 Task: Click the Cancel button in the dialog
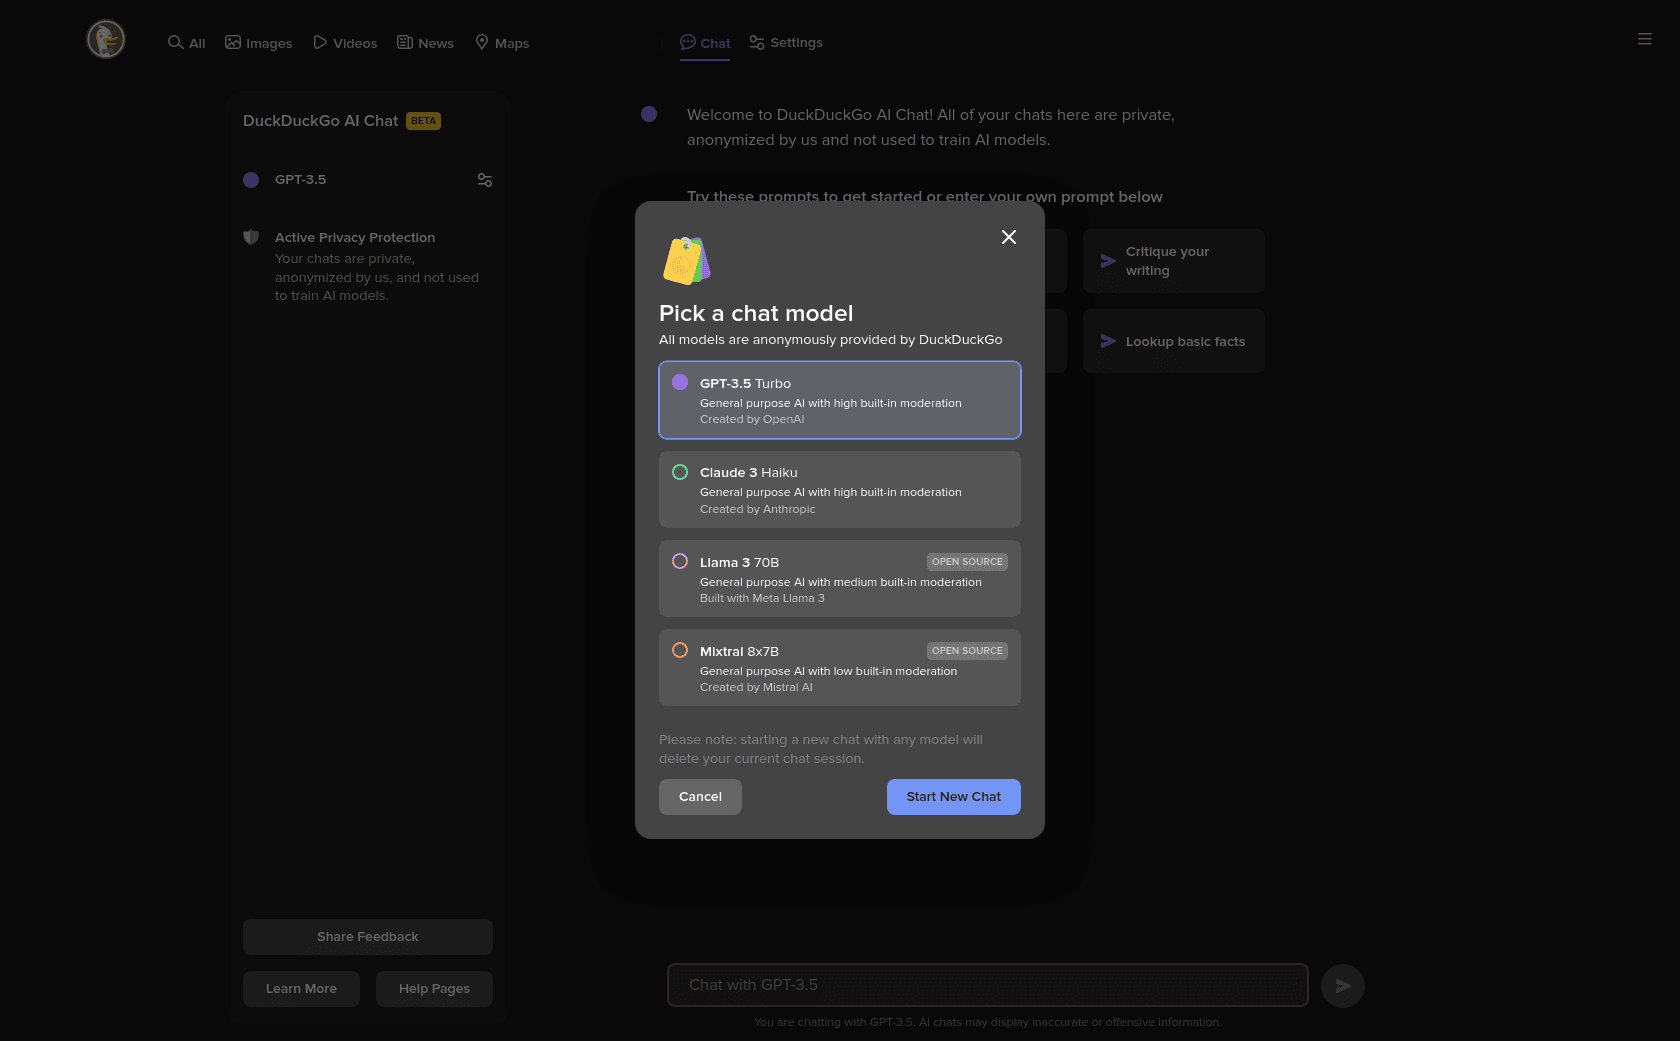point(700,797)
